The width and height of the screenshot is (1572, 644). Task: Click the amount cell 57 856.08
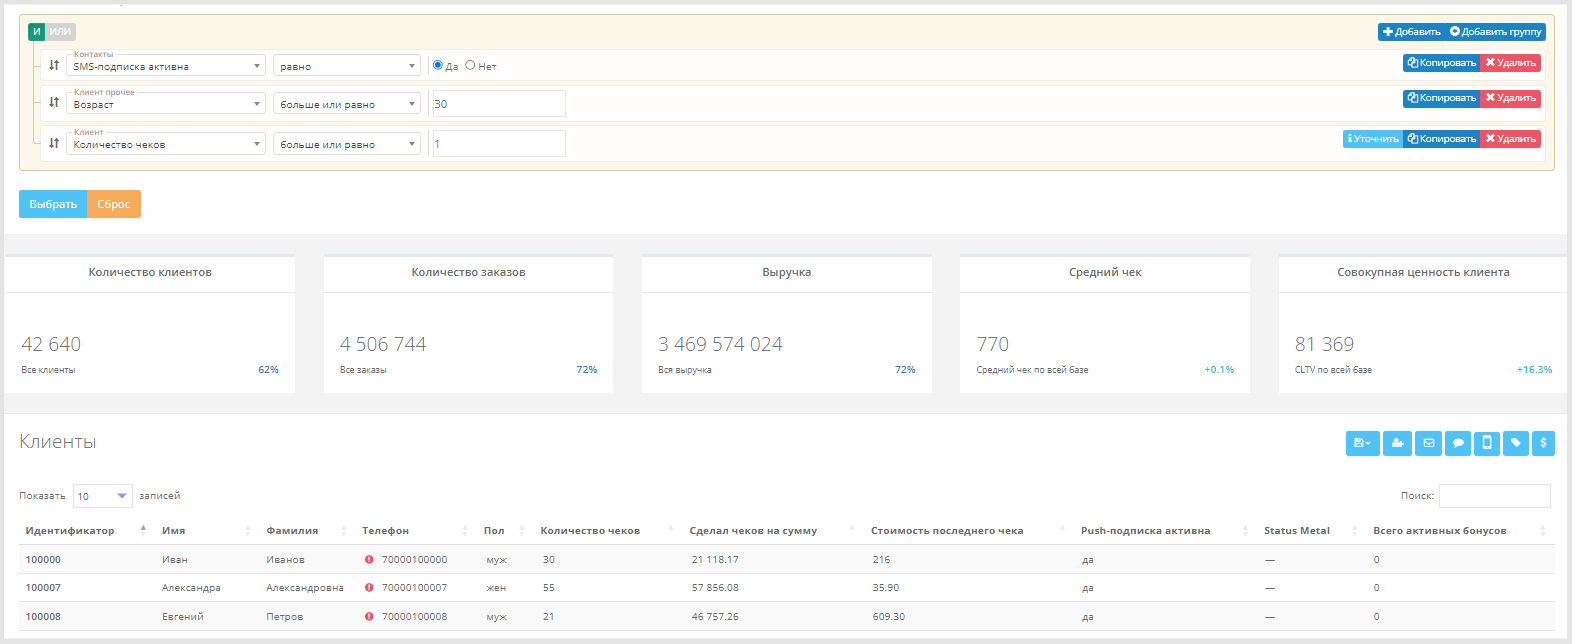coord(715,588)
